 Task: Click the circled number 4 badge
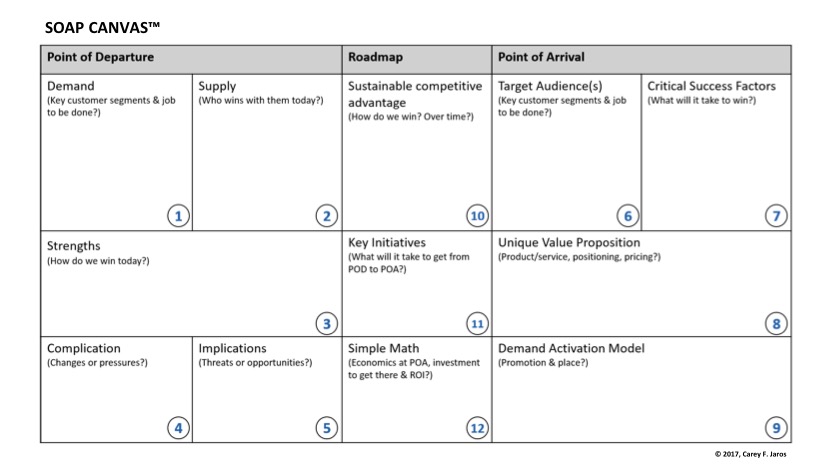178,428
